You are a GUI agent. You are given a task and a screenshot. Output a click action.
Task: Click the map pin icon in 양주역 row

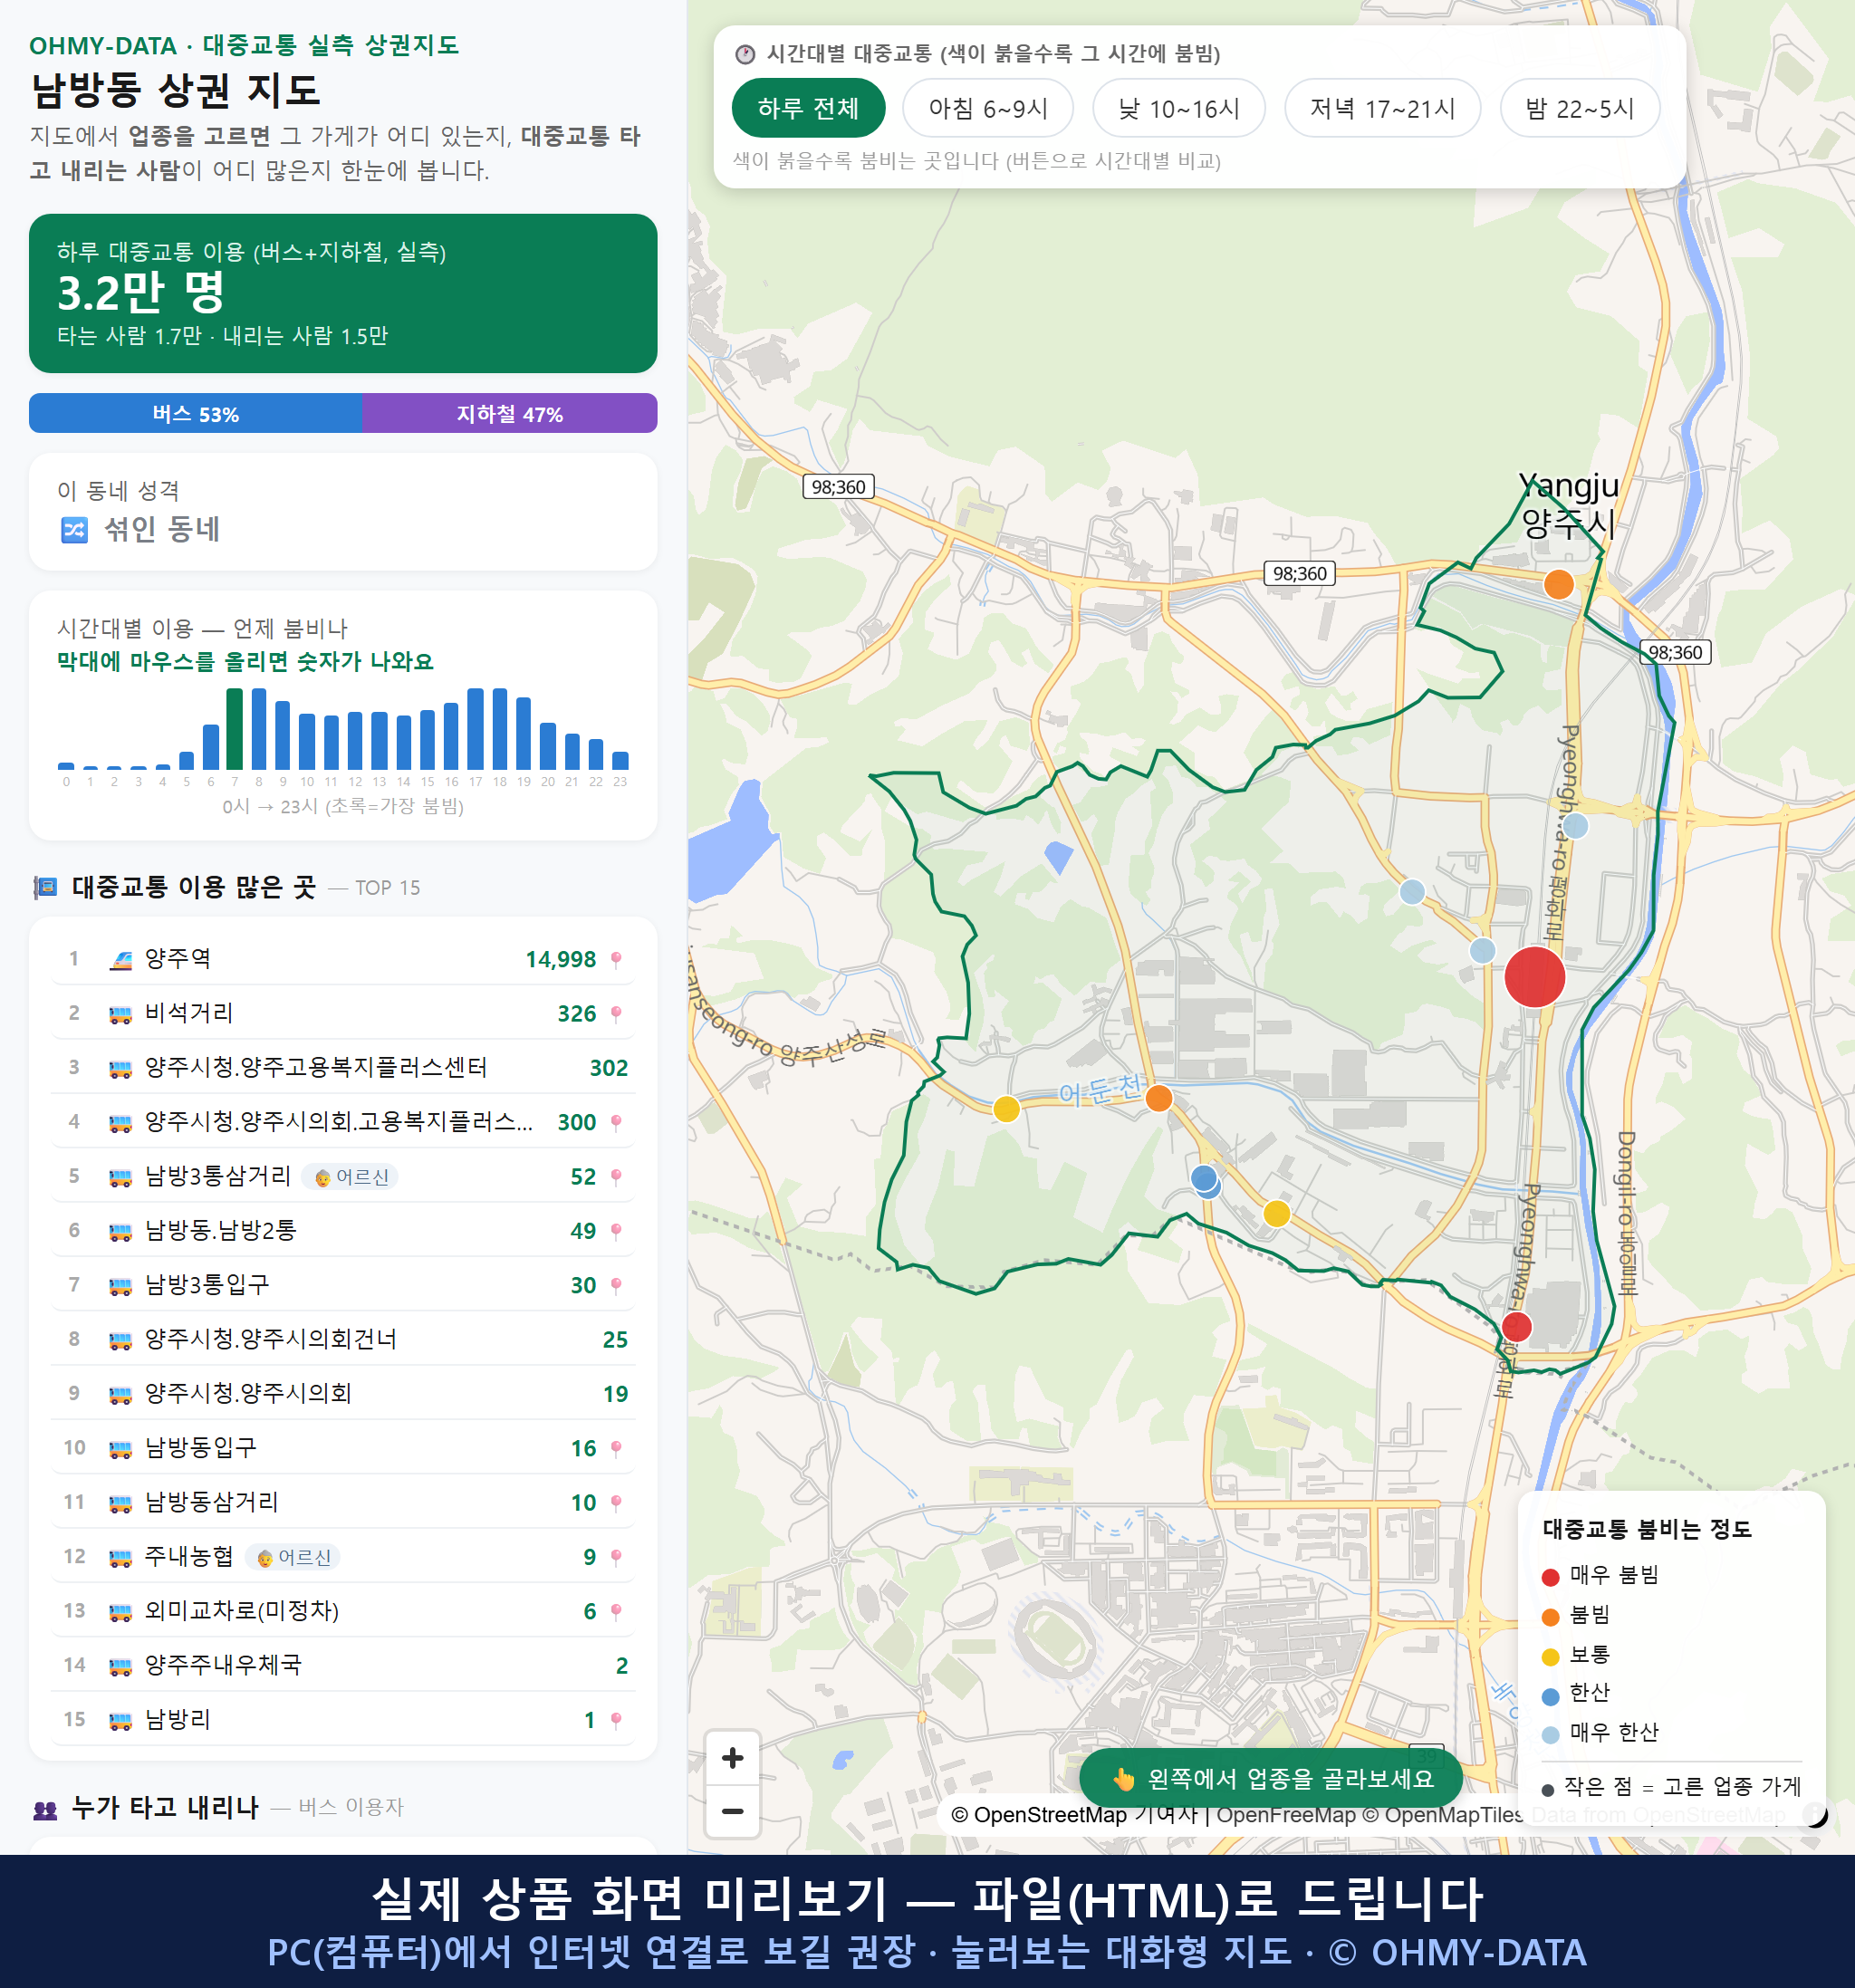[616, 959]
